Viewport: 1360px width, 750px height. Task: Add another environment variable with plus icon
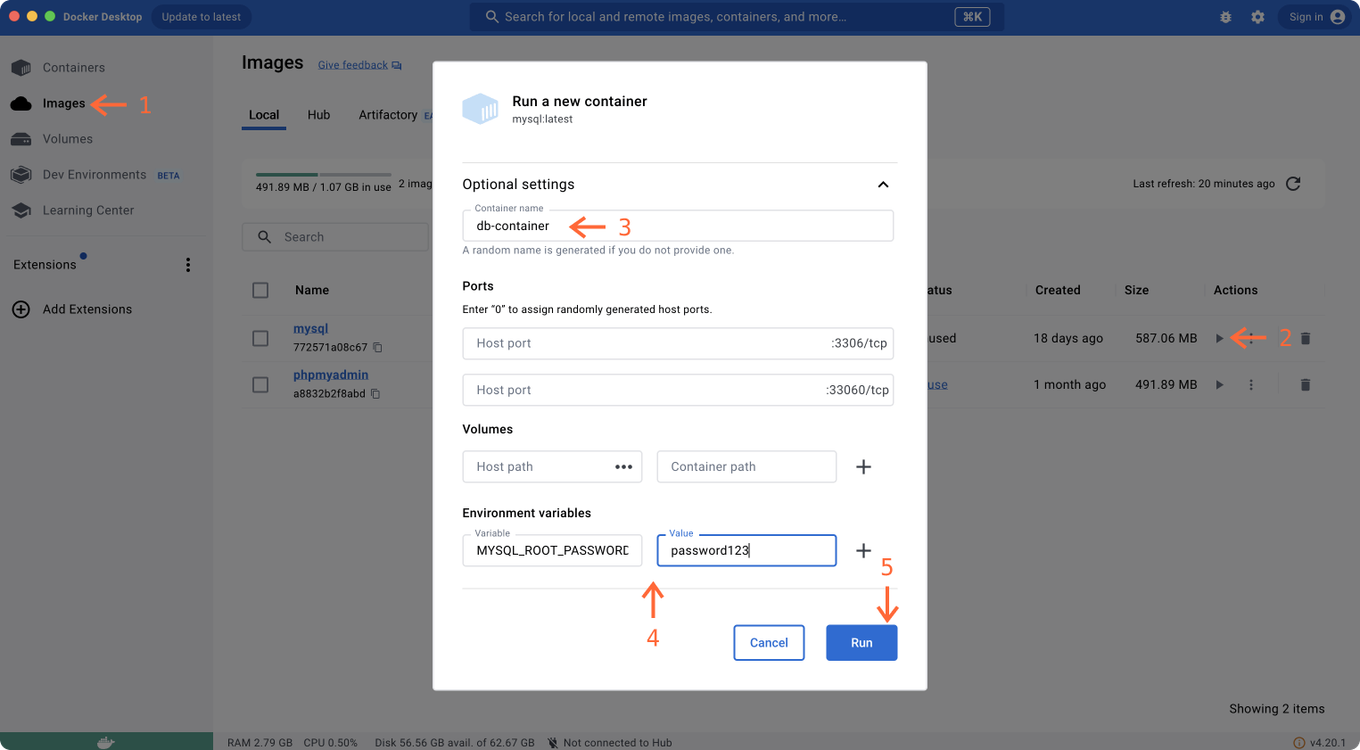coord(863,550)
